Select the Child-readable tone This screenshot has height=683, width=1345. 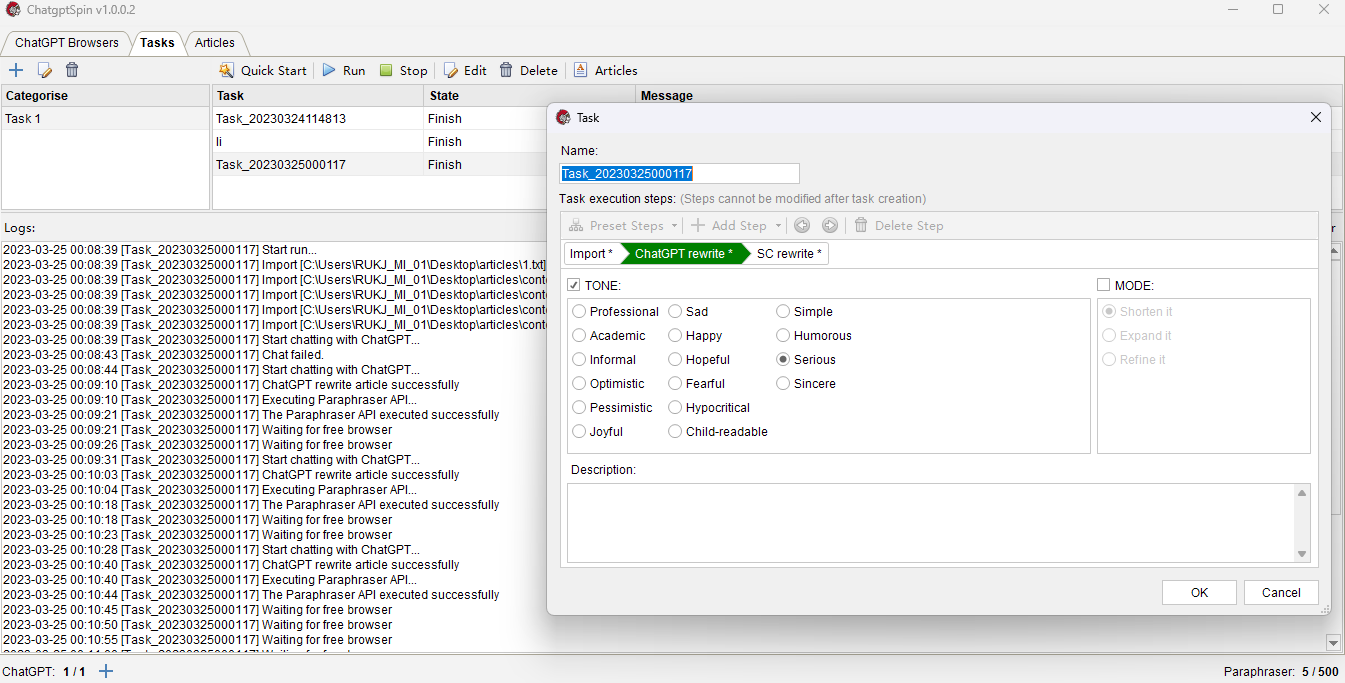(718, 432)
